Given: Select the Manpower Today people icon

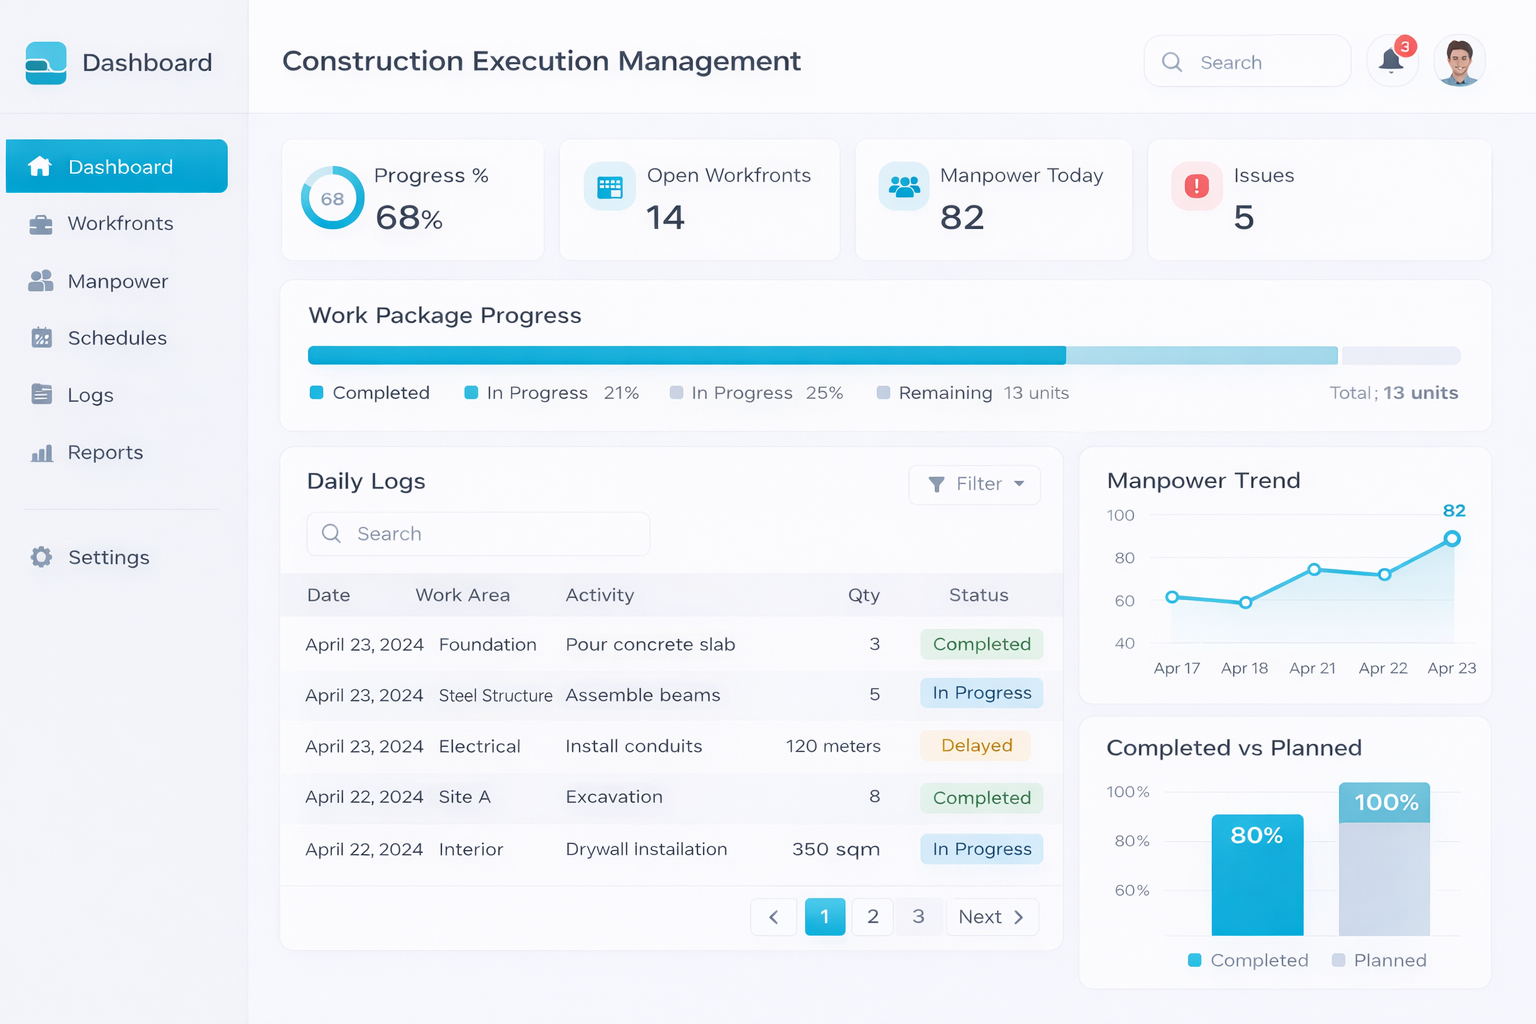Looking at the screenshot, I should 903,186.
